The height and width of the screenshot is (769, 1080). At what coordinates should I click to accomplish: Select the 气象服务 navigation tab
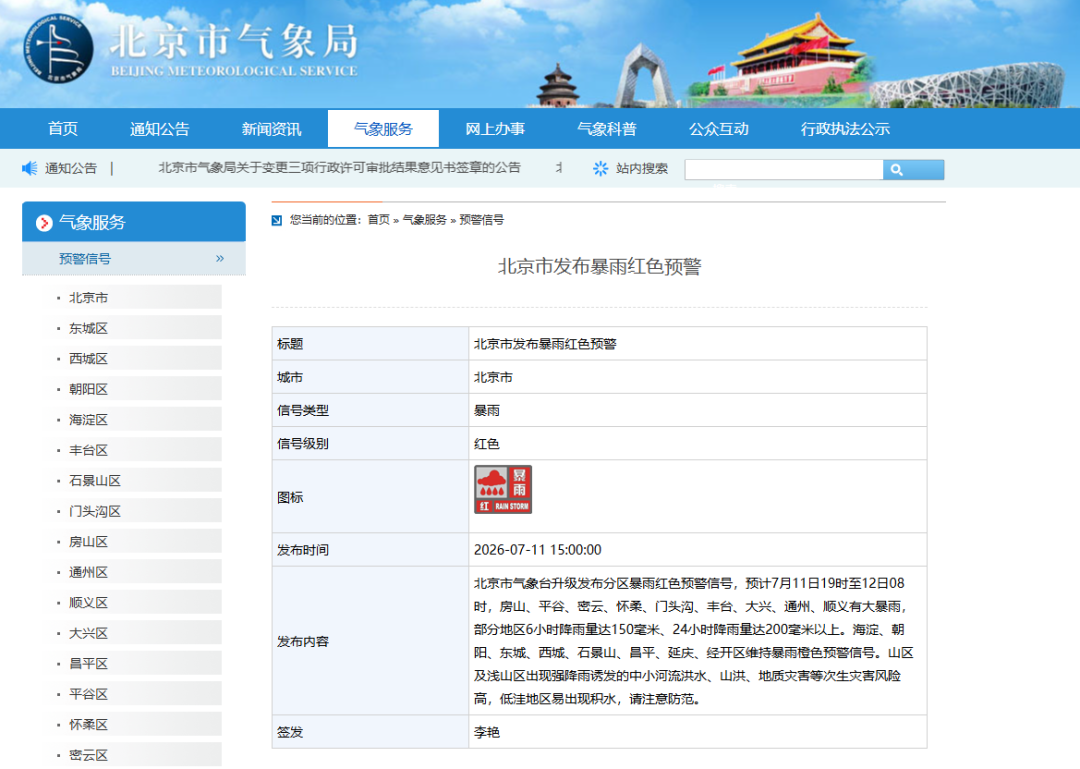pyautogui.click(x=383, y=129)
